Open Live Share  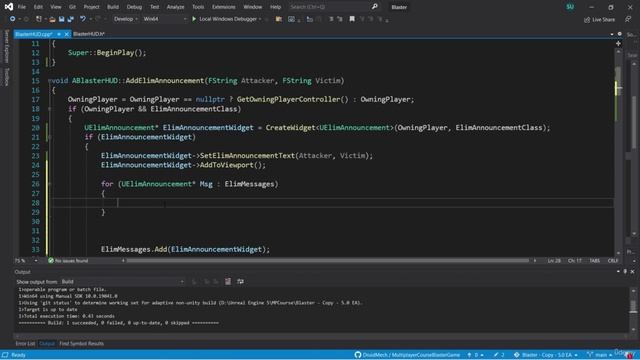599,19
